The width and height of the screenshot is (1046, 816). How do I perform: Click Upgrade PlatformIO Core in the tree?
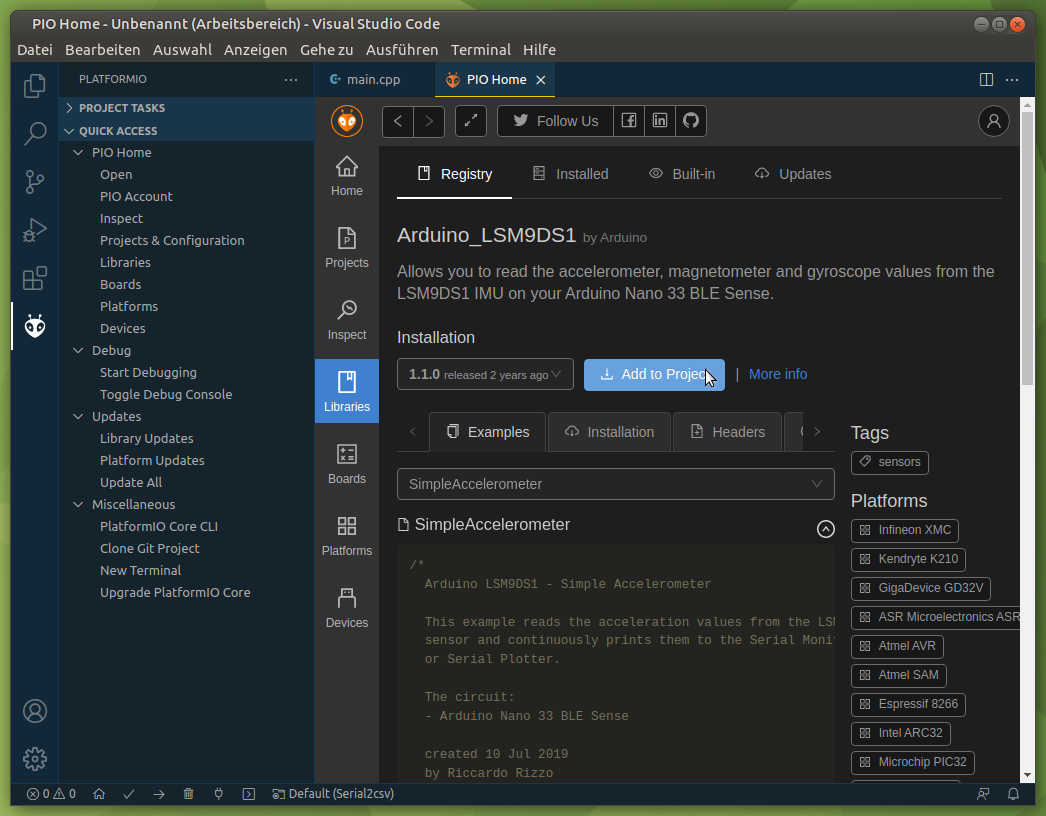175,593
